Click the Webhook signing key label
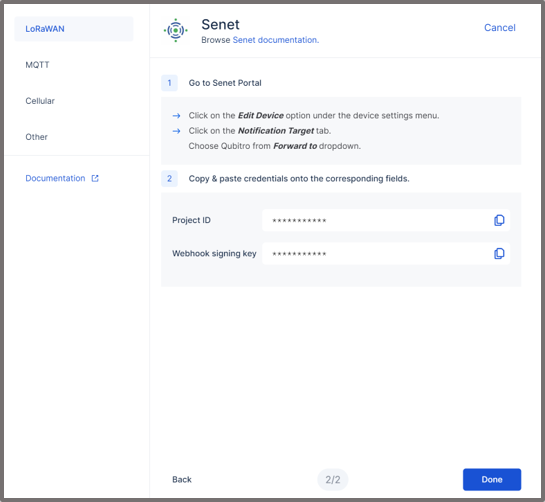Viewport: 545px width, 502px height. pyautogui.click(x=214, y=253)
